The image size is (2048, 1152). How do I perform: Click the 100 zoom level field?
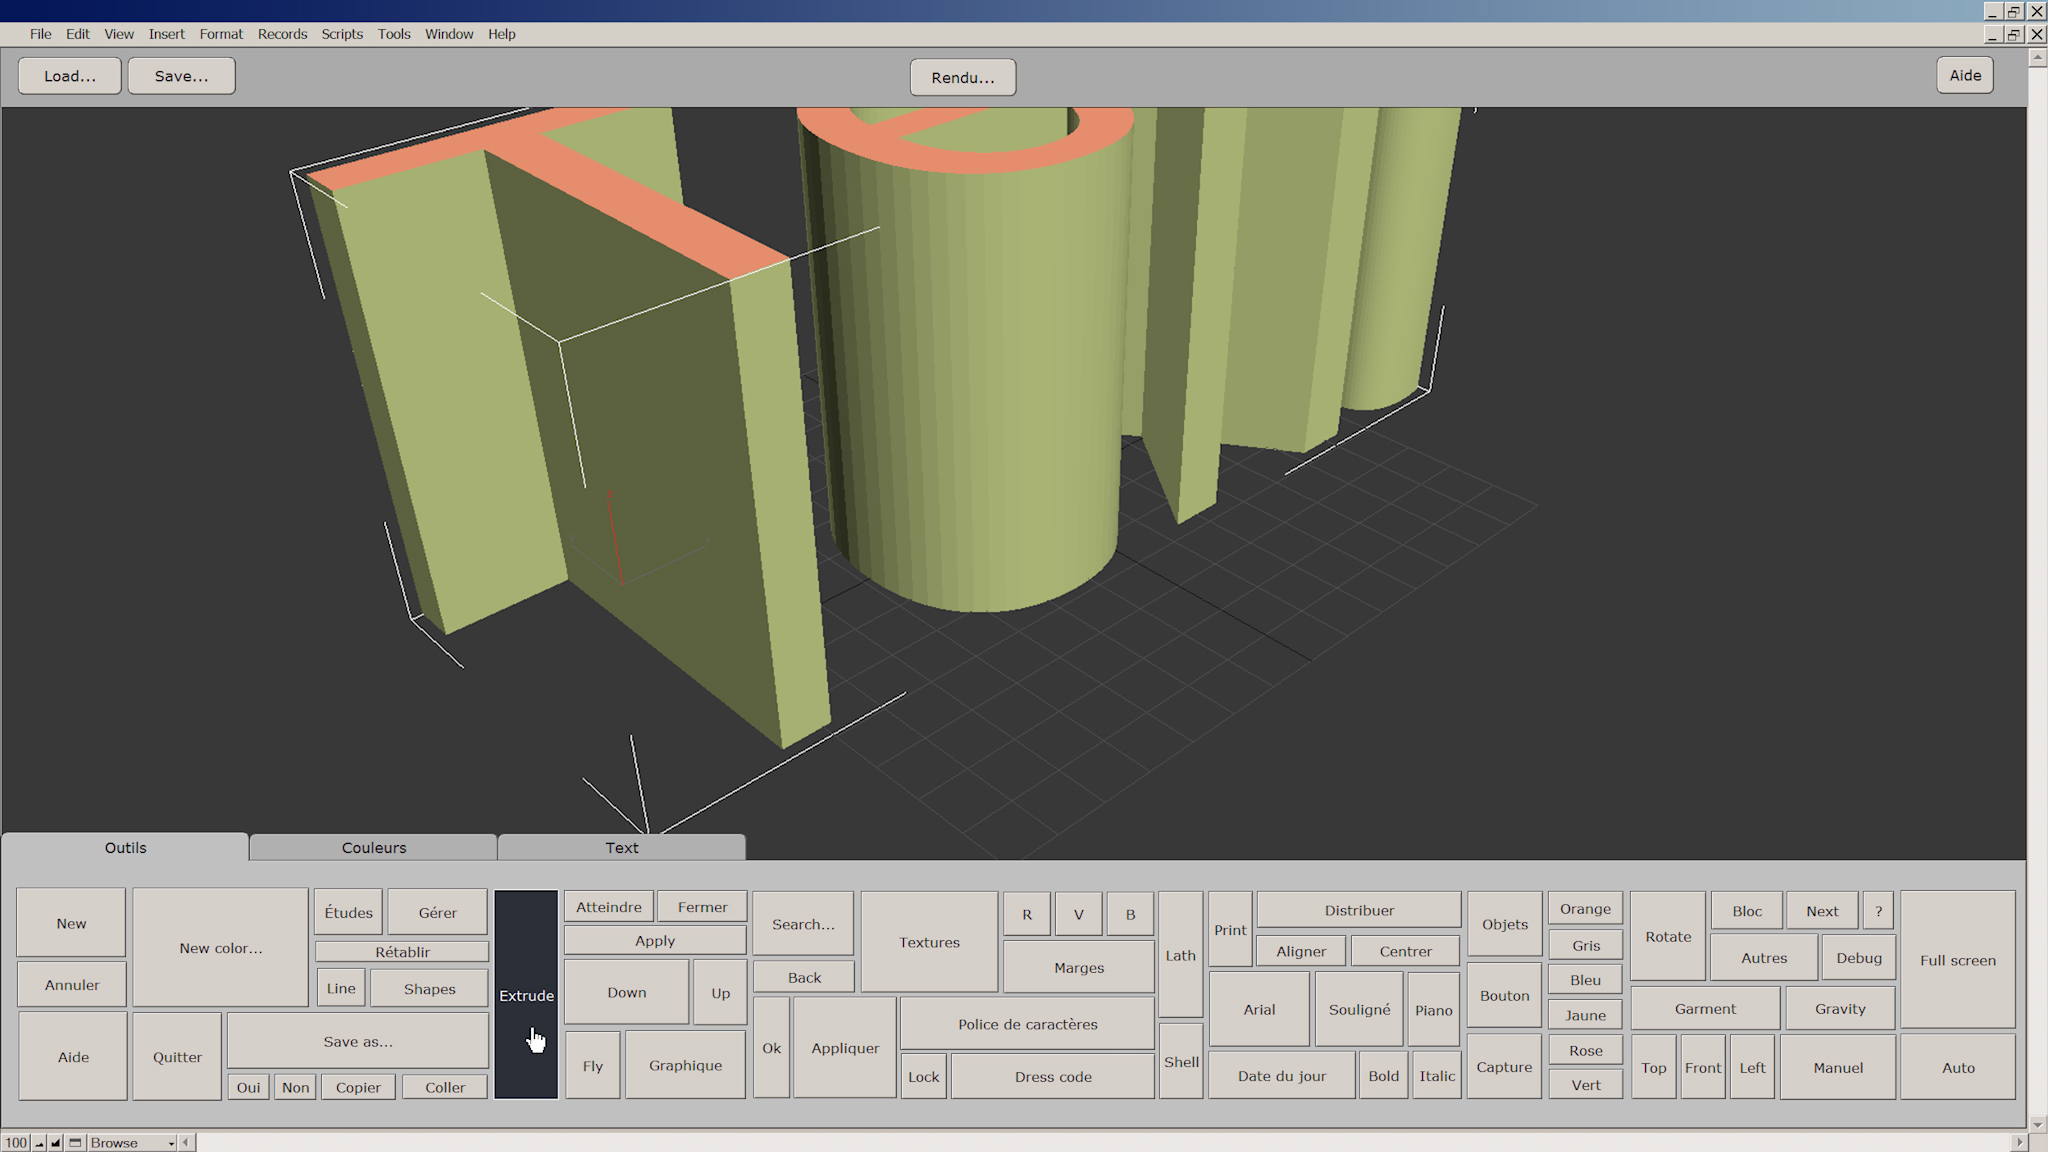(x=16, y=1142)
